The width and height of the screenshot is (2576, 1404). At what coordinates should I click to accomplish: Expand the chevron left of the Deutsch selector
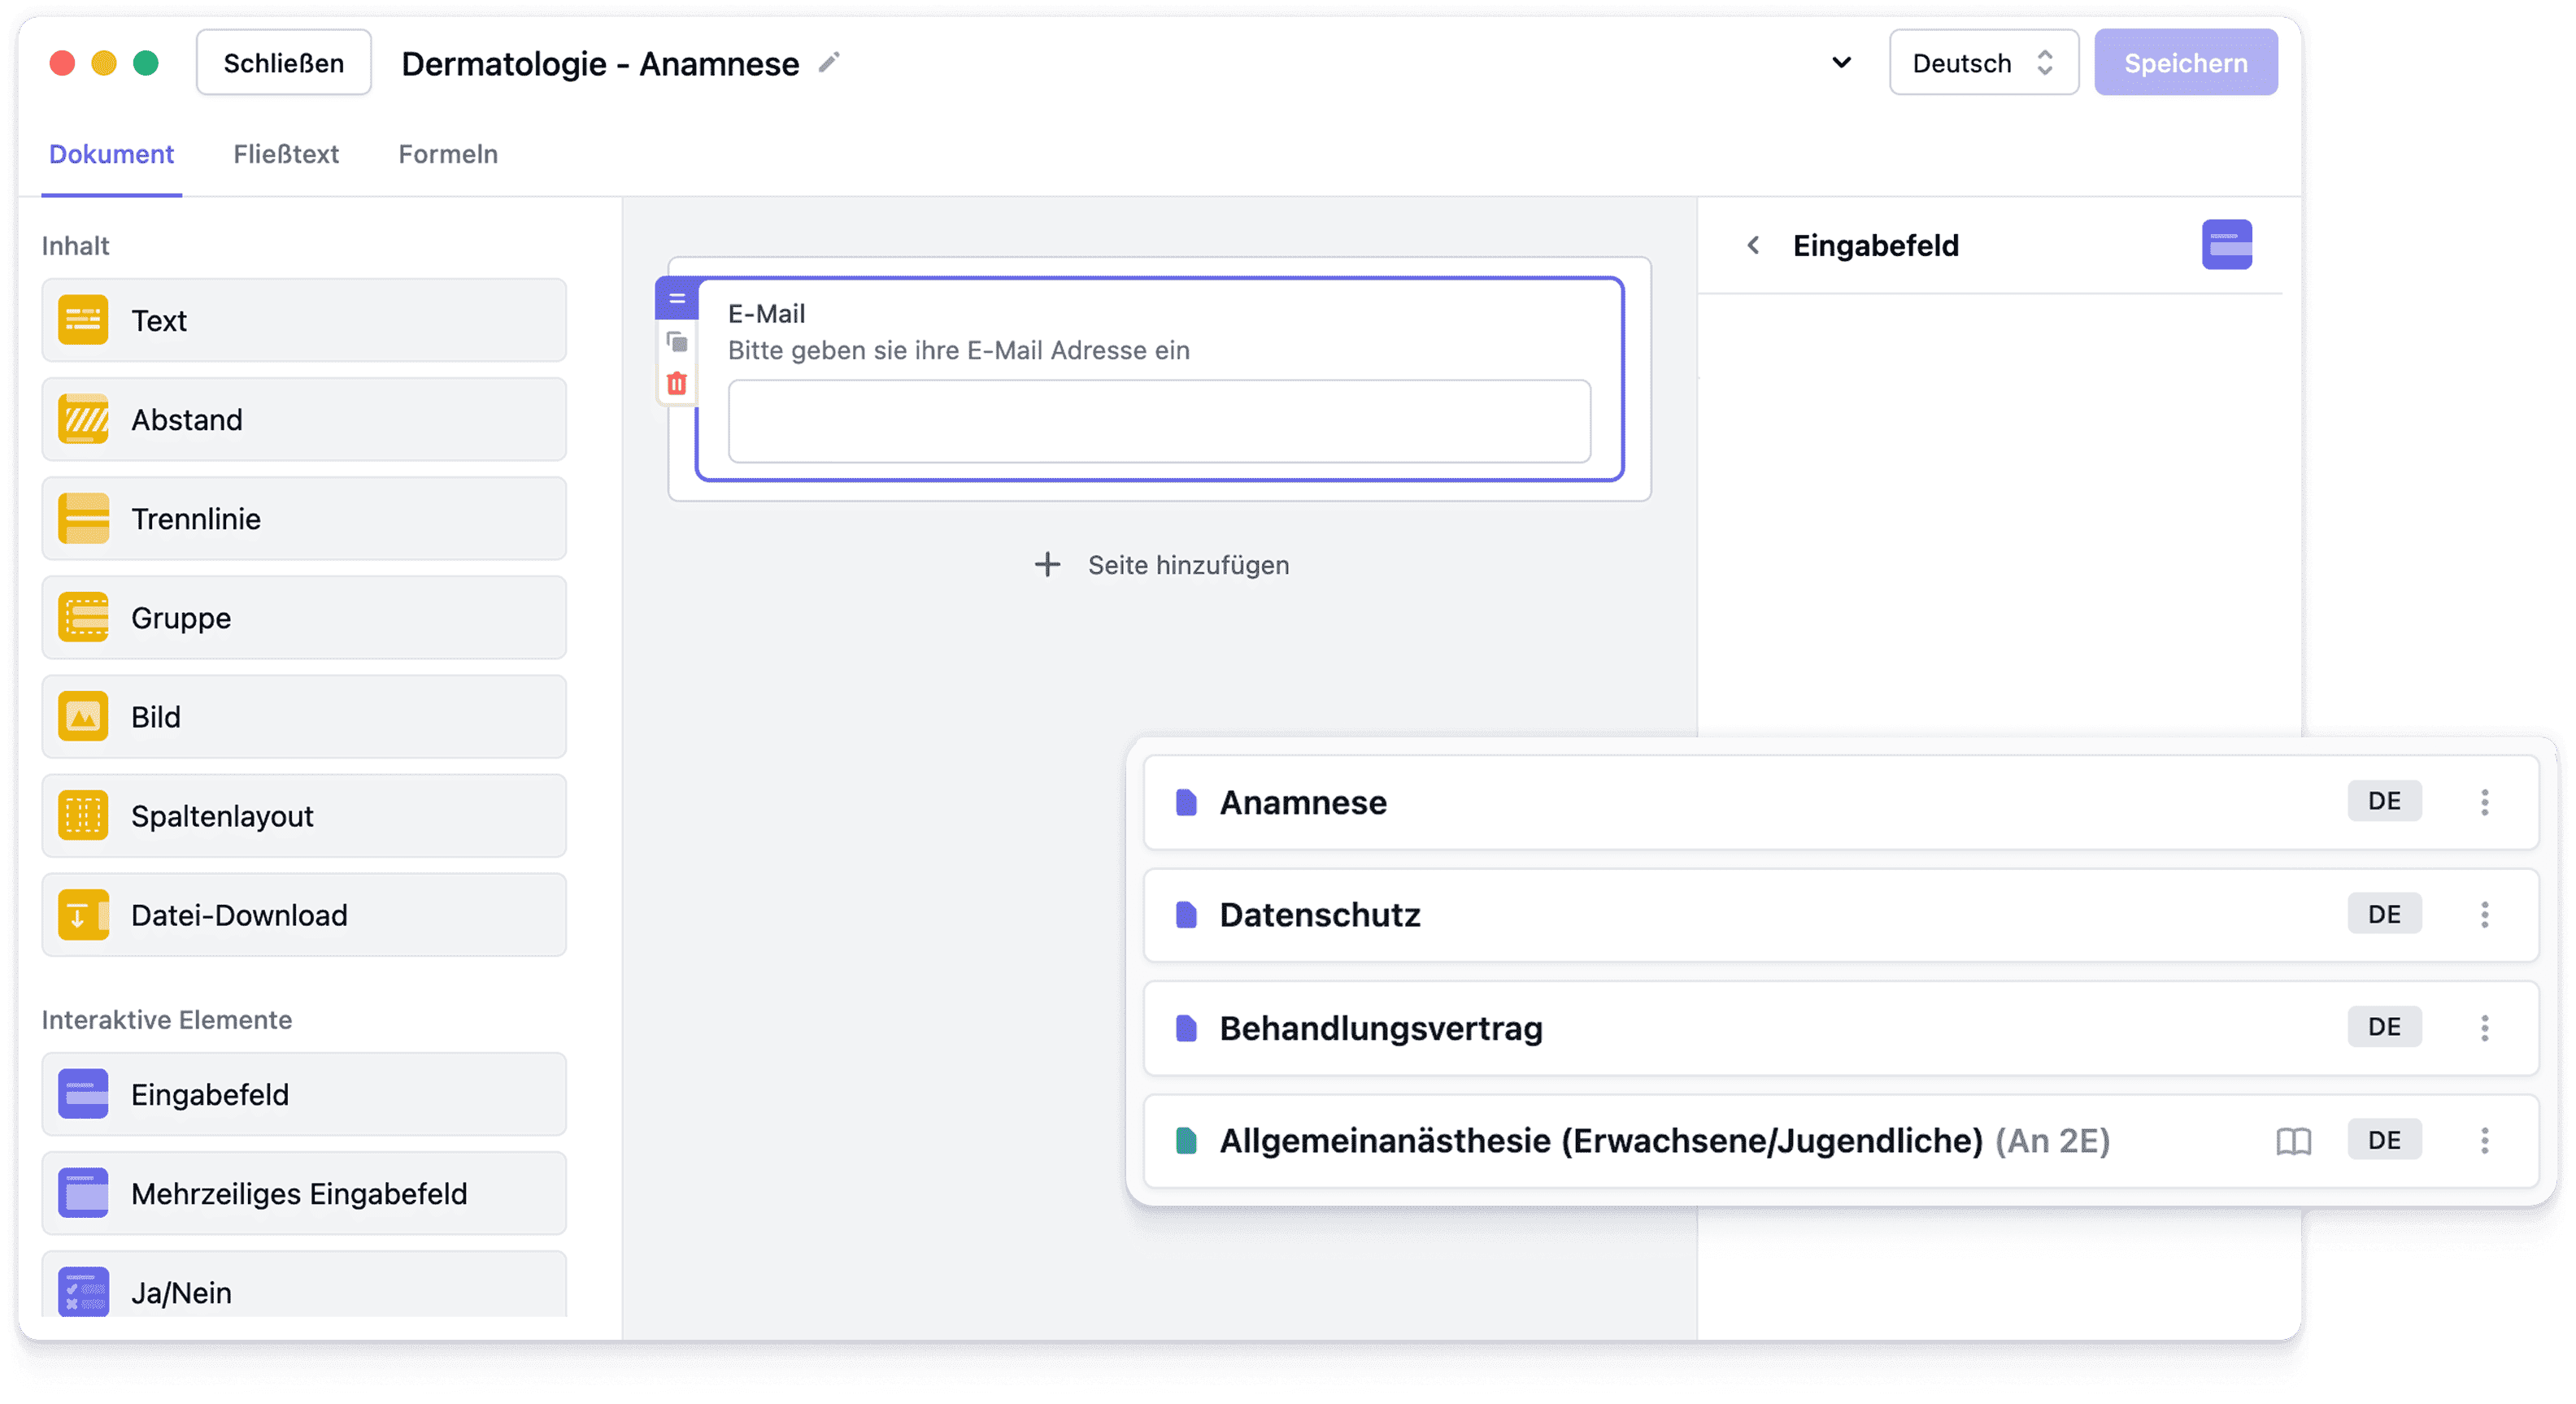1841,63
